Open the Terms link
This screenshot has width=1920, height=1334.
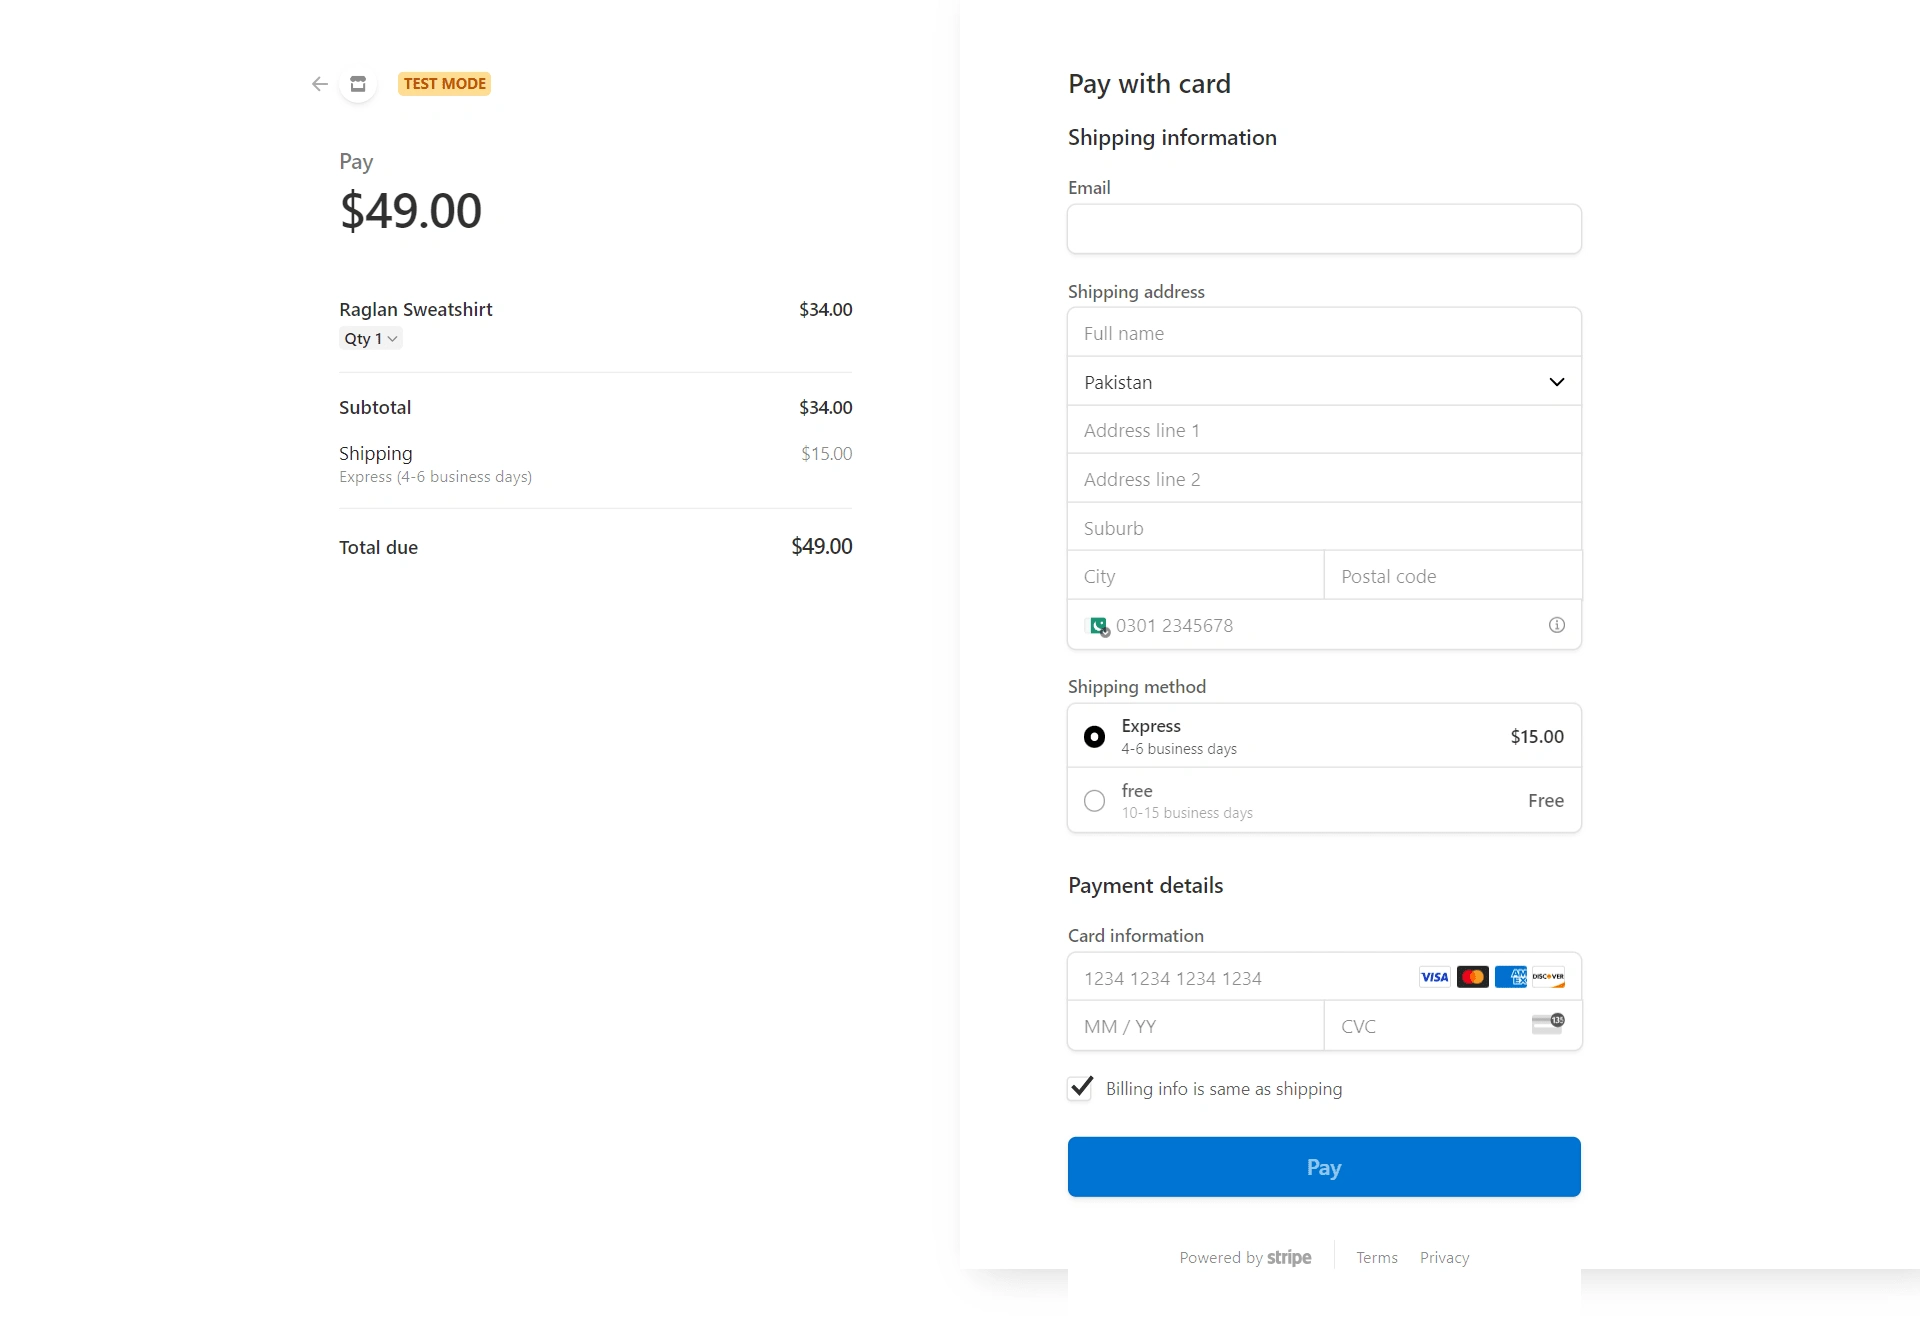tap(1376, 1258)
